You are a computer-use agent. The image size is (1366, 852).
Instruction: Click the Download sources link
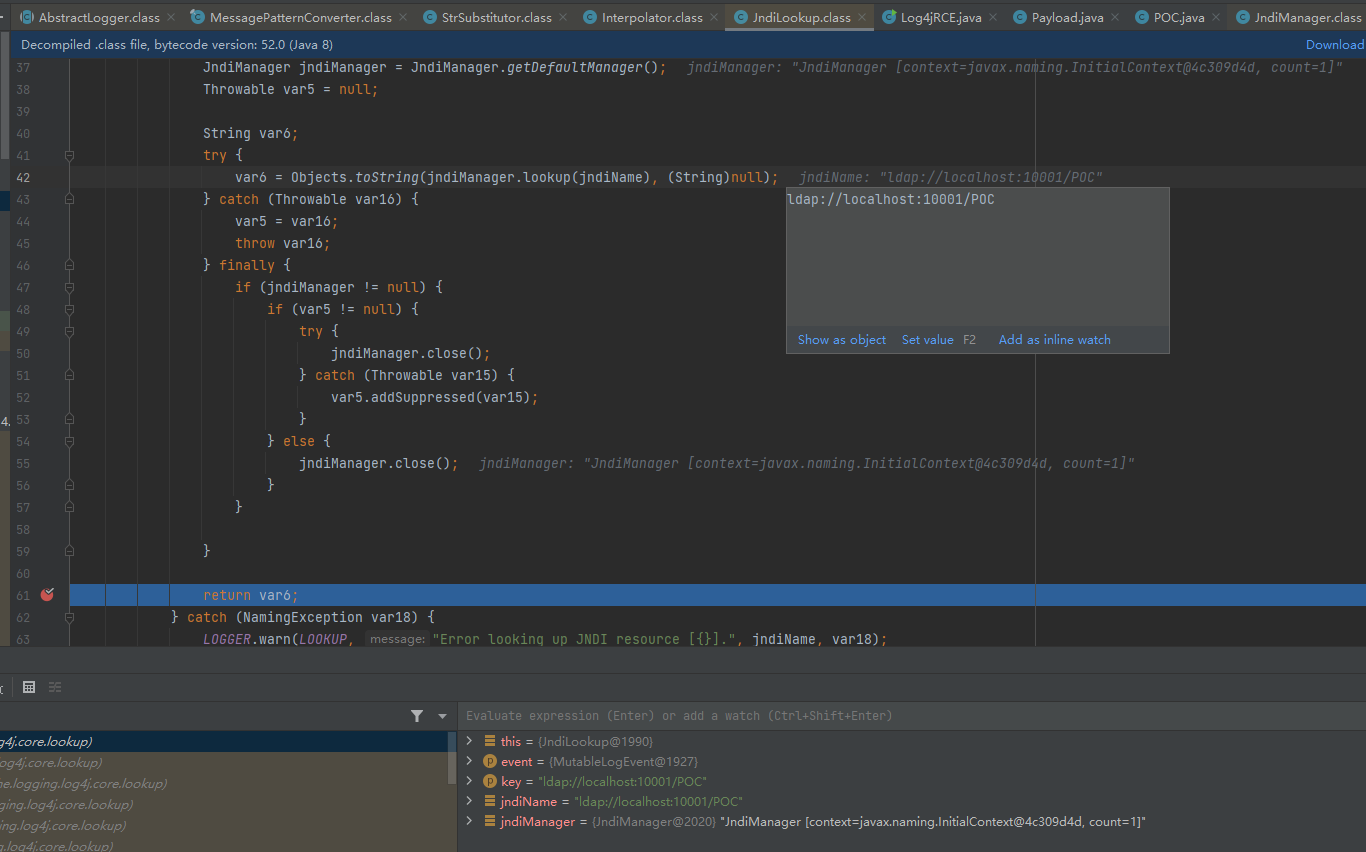[x=1335, y=44]
